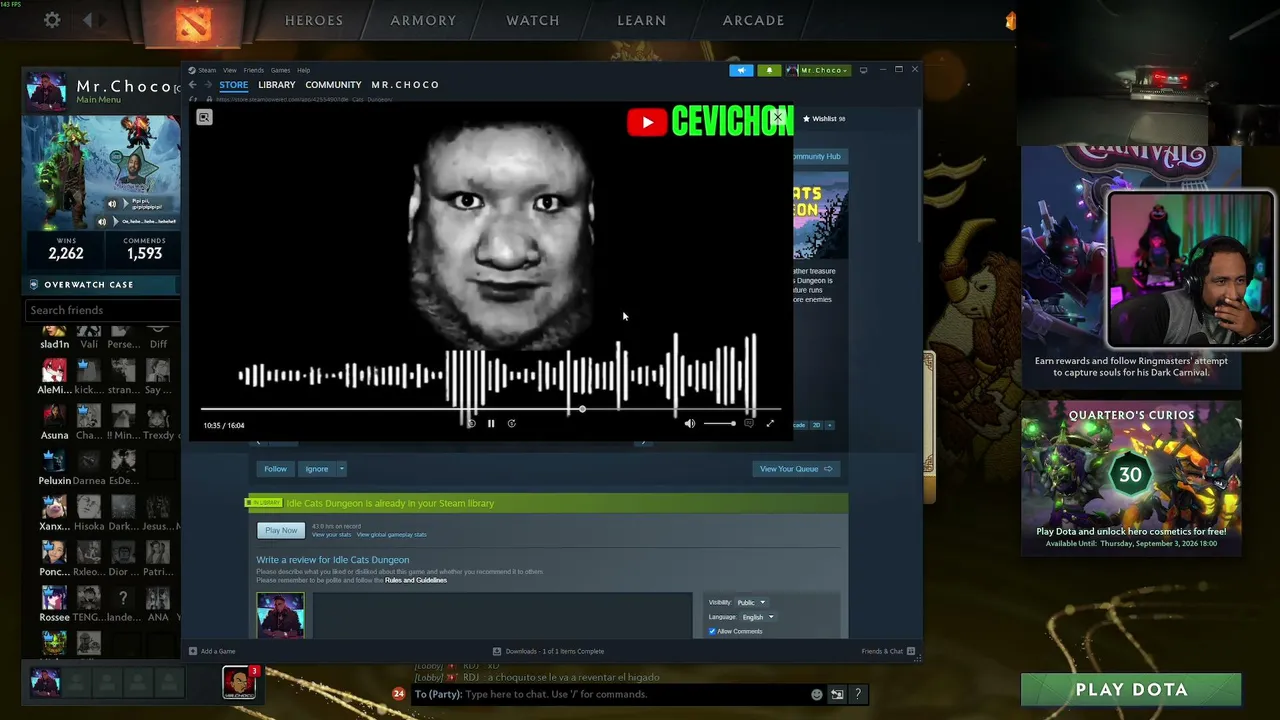Image resolution: width=1280 pixels, height=720 pixels.
Task: Close the video player overlay
Action: (x=778, y=117)
